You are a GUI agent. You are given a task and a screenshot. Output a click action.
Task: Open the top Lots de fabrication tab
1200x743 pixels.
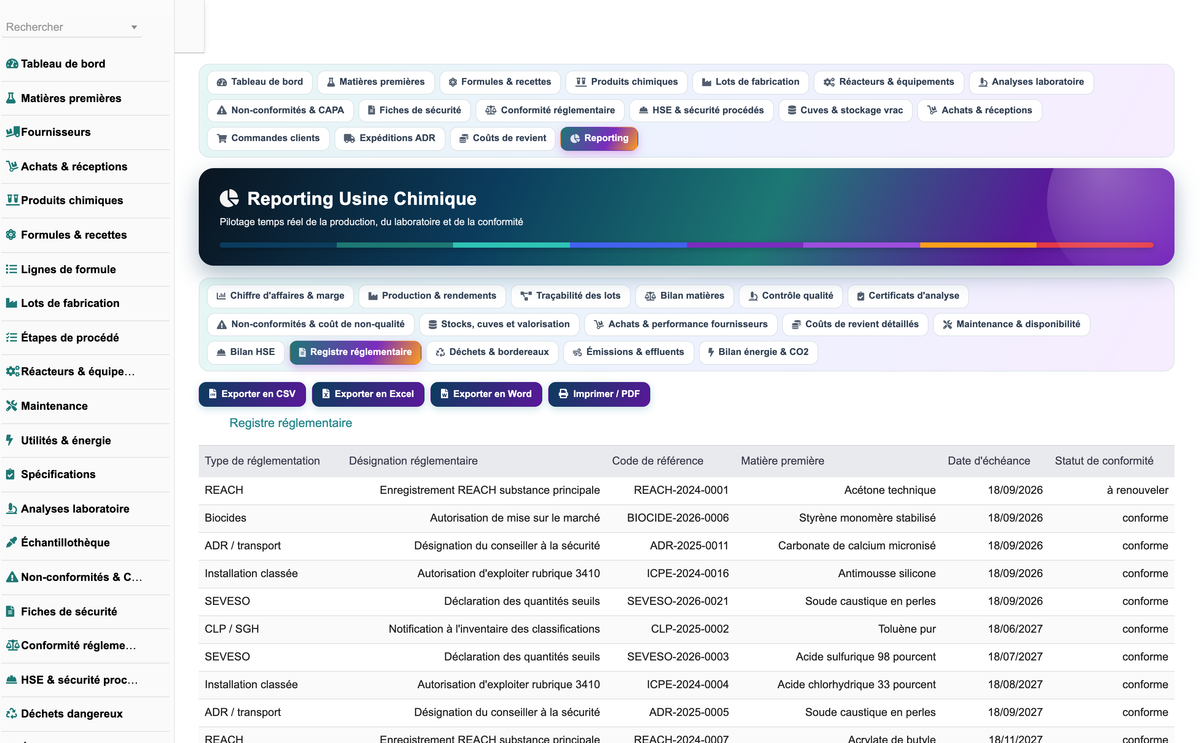point(751,82)
